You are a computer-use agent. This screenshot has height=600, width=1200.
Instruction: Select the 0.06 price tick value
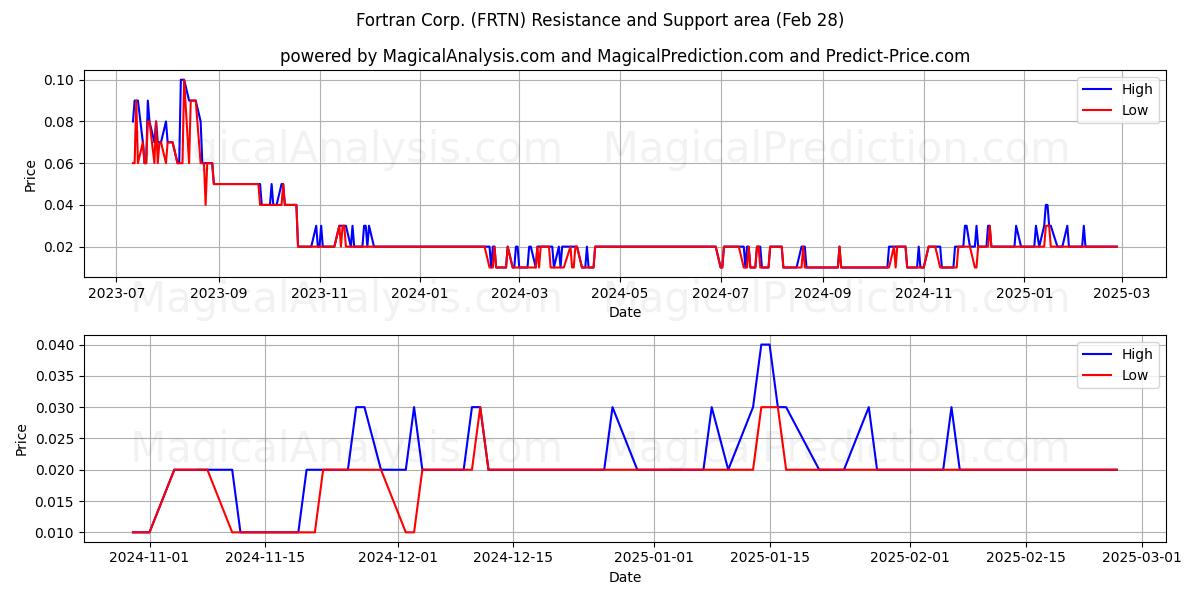pos(59,163)
